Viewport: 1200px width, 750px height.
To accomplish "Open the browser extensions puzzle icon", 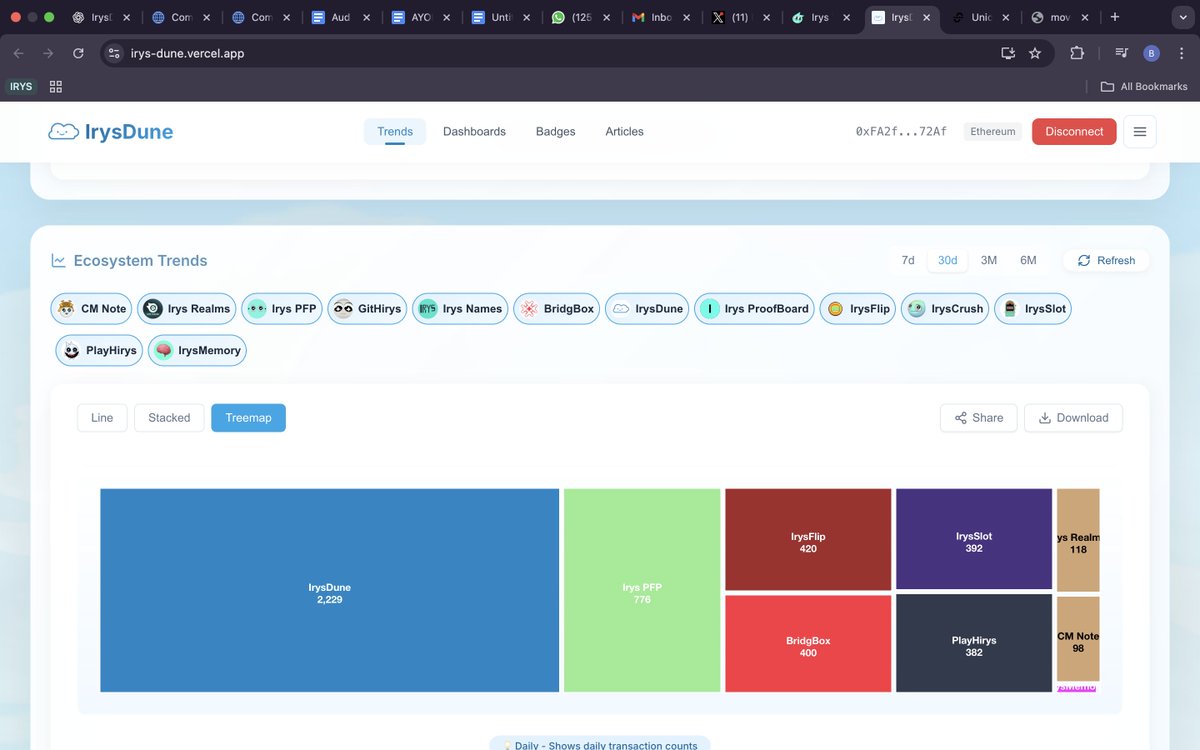I will [x=1077, y=53].
